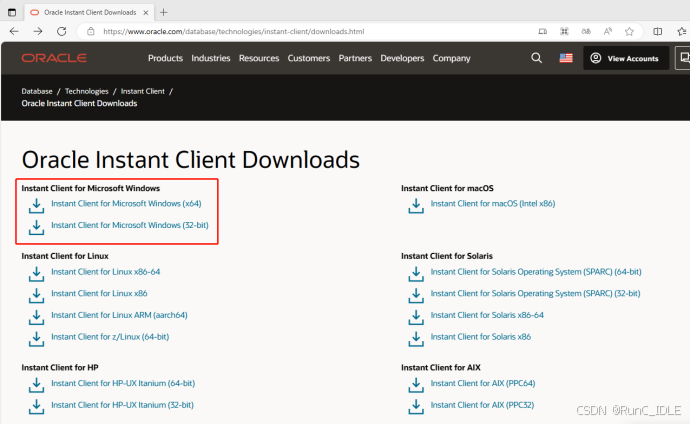Open Instant Client for Microsoft Windows (x64) link
The height and width of the screenshot is (424, 691).
point(126,204)
